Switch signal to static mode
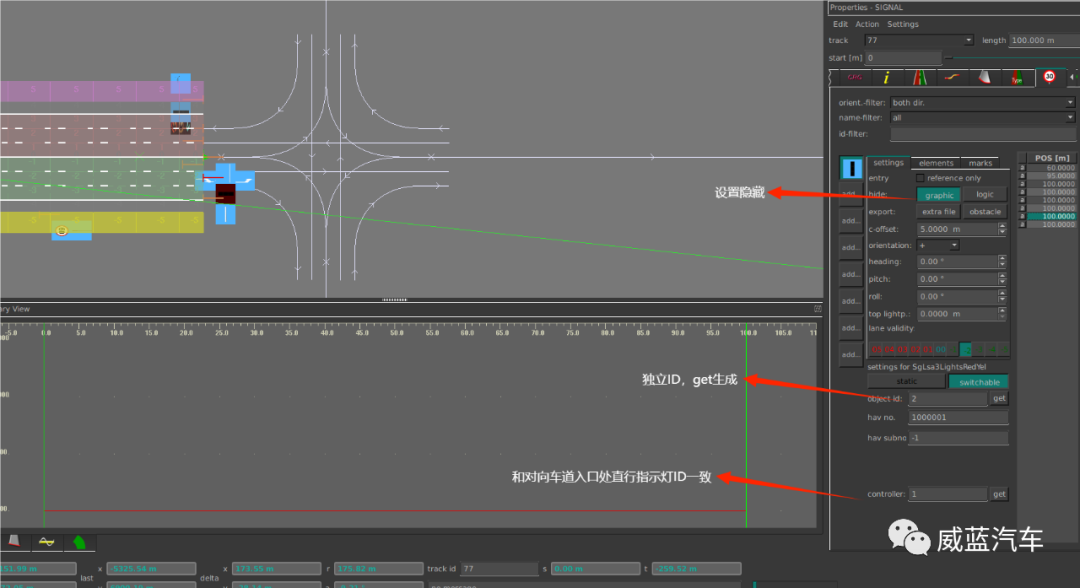Viewport: 1080px width, 588px height. coord(904,381)
